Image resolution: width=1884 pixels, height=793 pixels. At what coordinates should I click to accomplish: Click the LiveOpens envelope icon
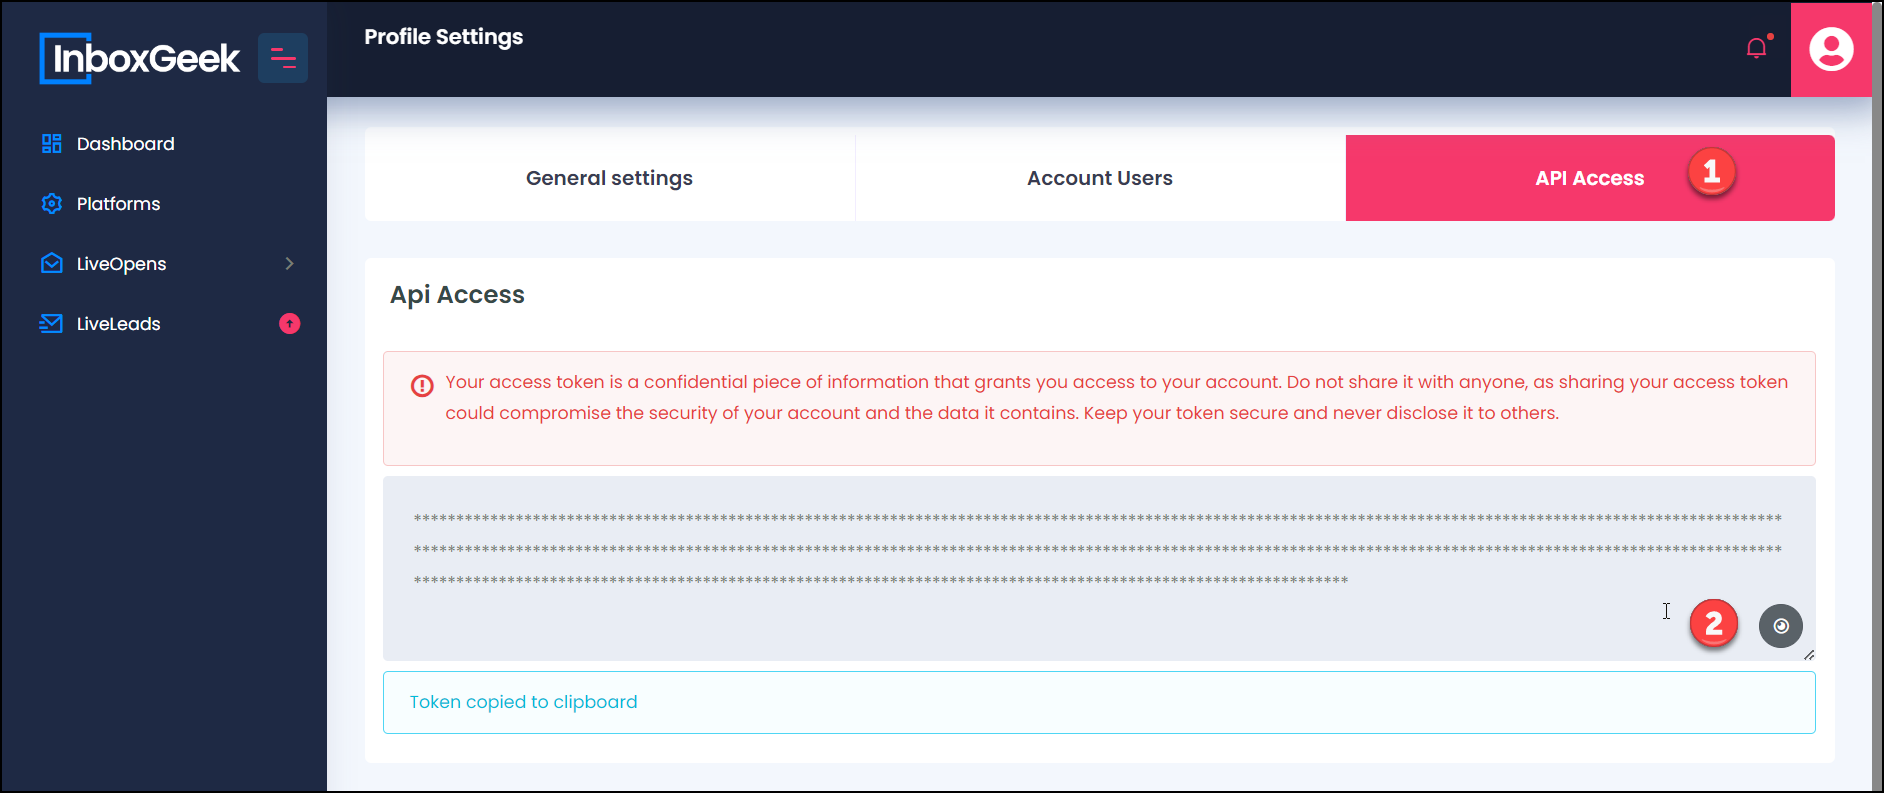tap(52, 264)
